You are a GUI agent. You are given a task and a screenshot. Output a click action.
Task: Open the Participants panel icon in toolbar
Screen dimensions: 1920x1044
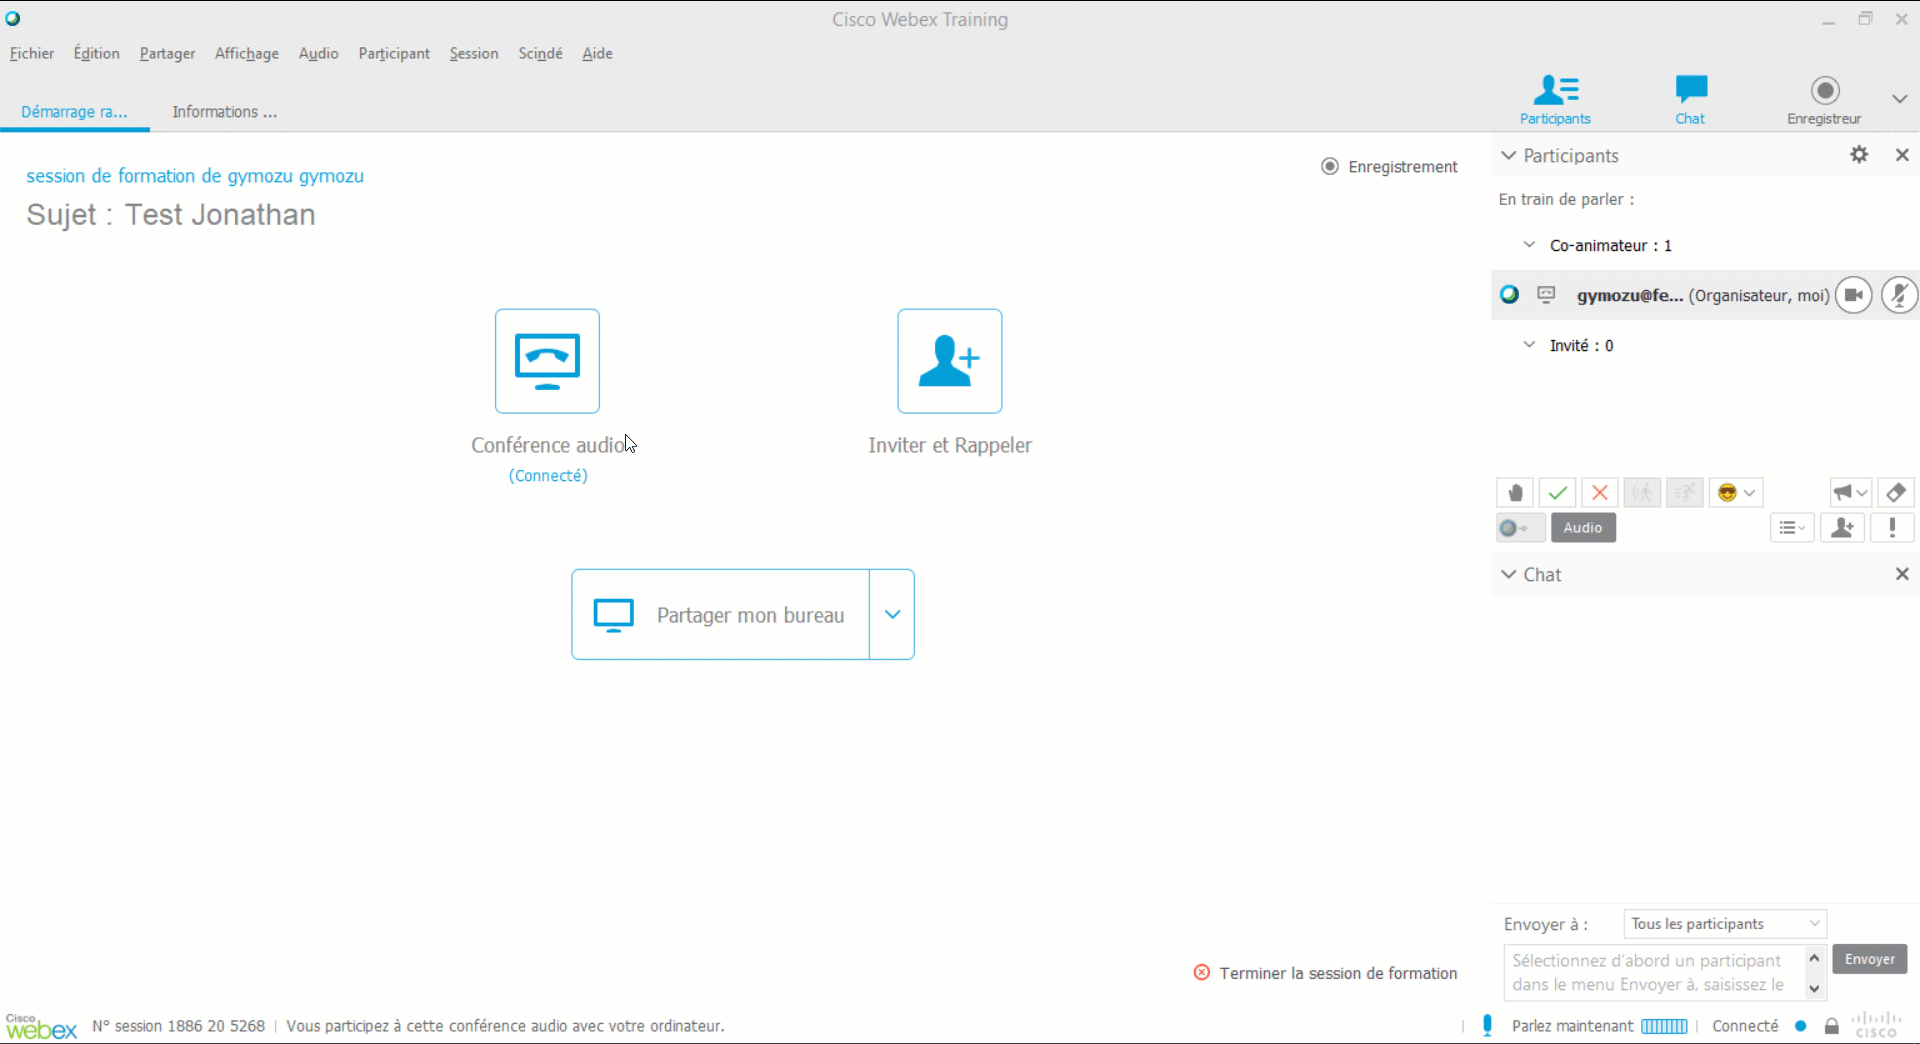1555,100
